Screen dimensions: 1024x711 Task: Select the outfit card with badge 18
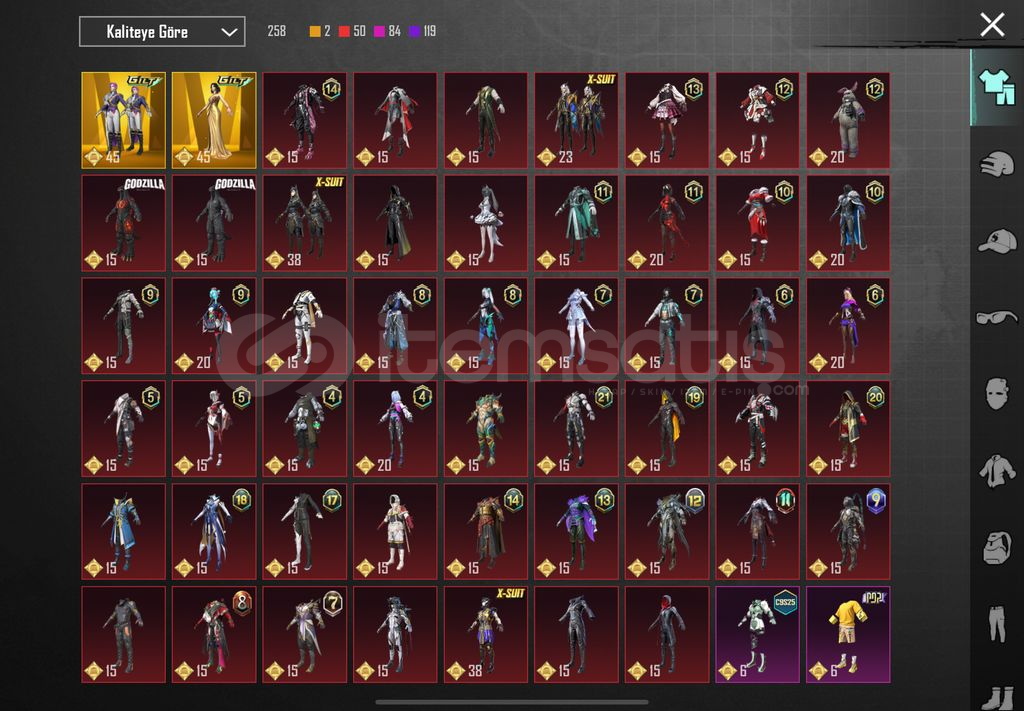click(x=214, y=531)
